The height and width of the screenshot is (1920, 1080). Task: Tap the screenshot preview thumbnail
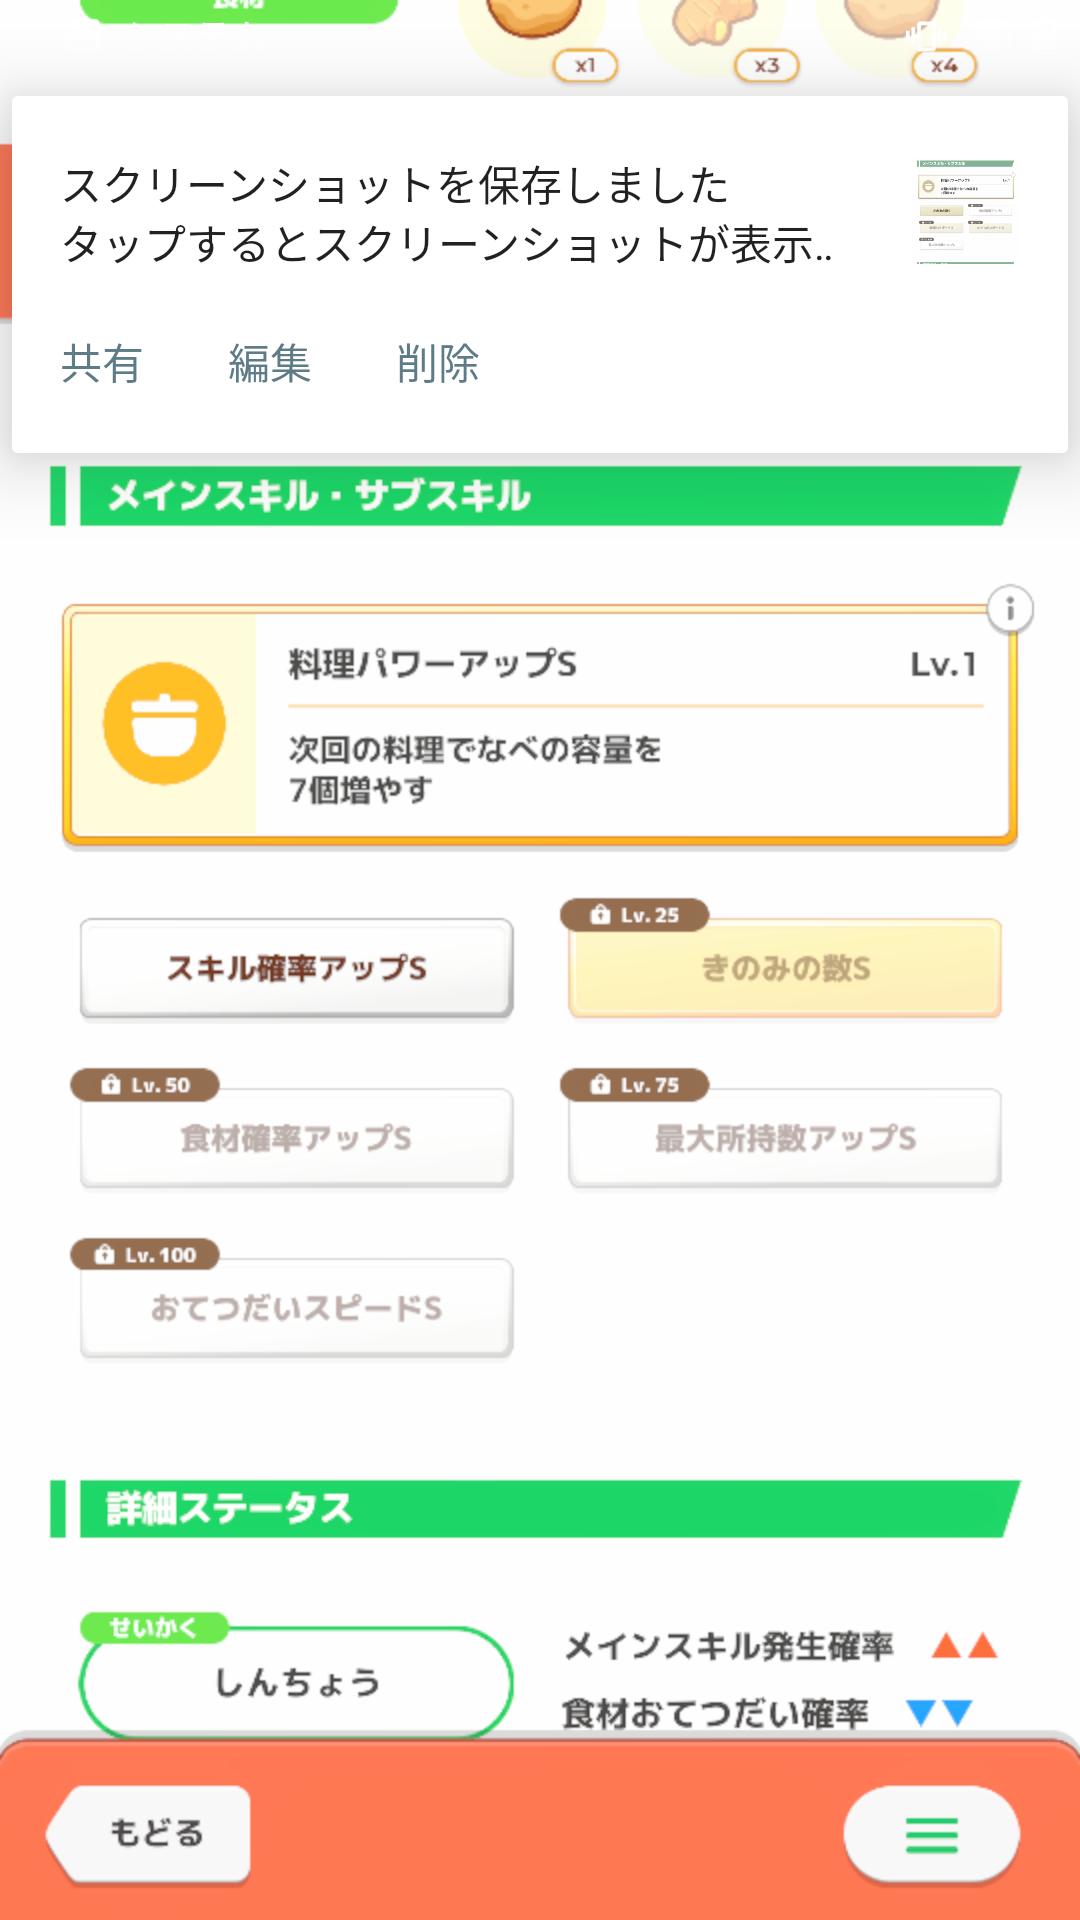pyautogui.click(x=965, y=212)
